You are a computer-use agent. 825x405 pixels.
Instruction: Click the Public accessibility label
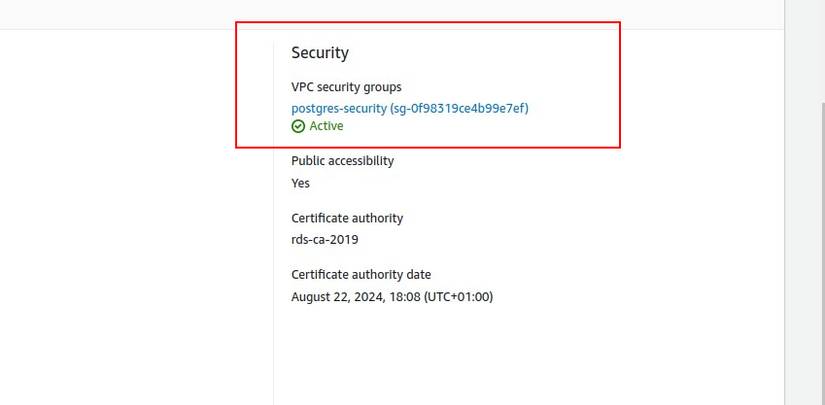[x=342, y=160]
